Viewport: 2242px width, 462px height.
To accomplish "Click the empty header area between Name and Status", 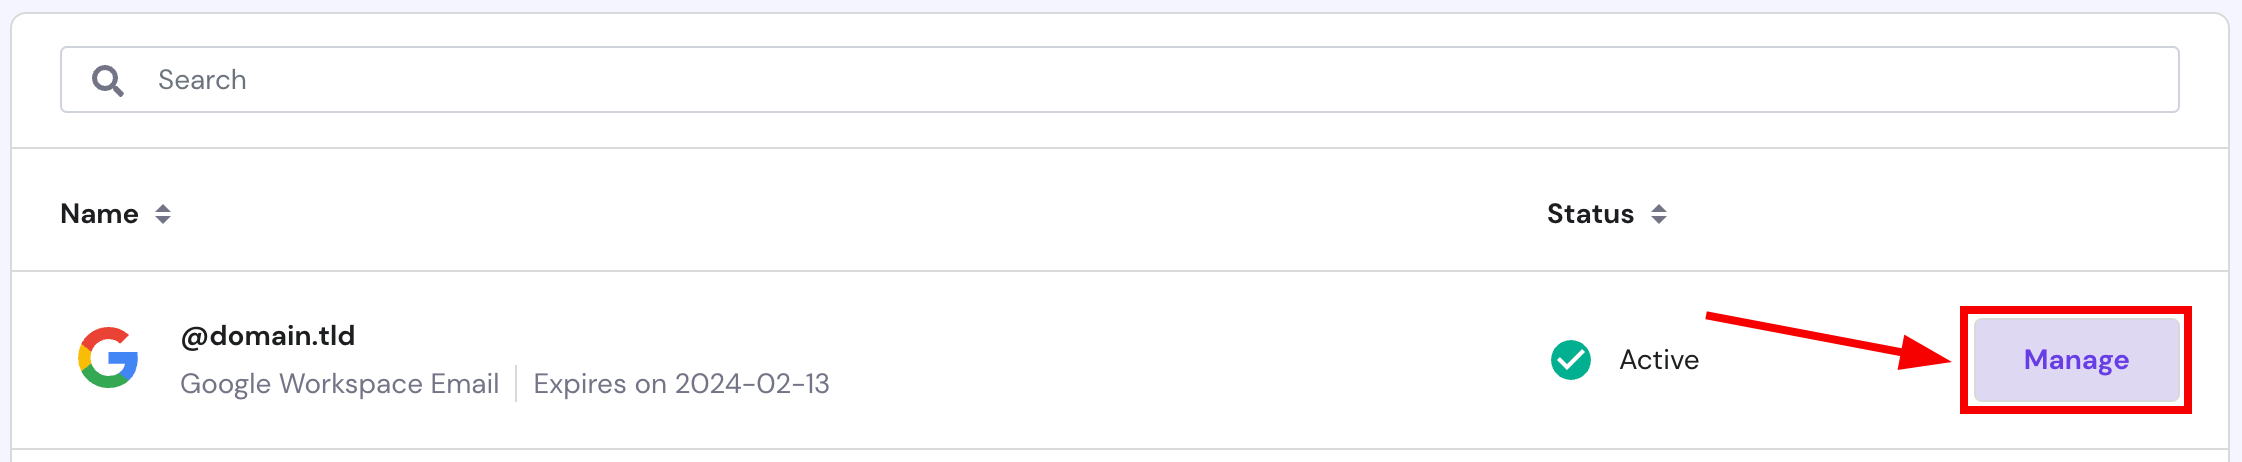I will coord(850,214).
